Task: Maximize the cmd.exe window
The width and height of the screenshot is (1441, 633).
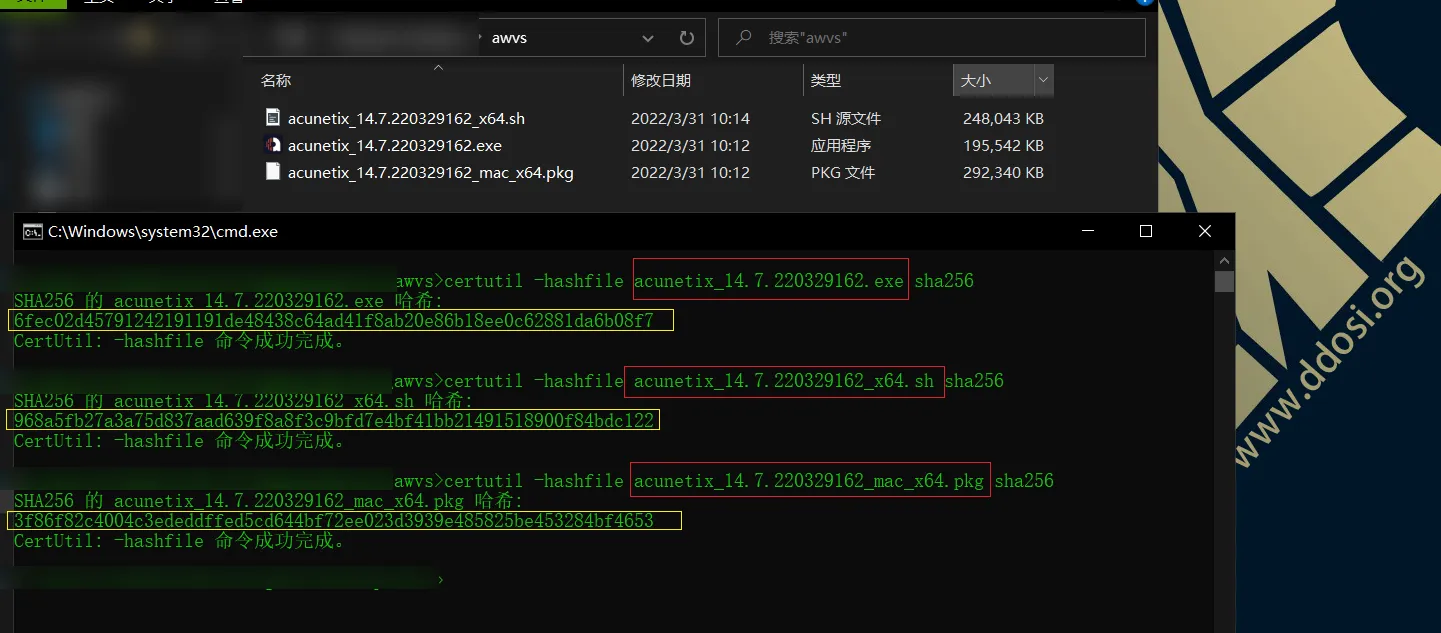Action: (x=1146, y=231)
